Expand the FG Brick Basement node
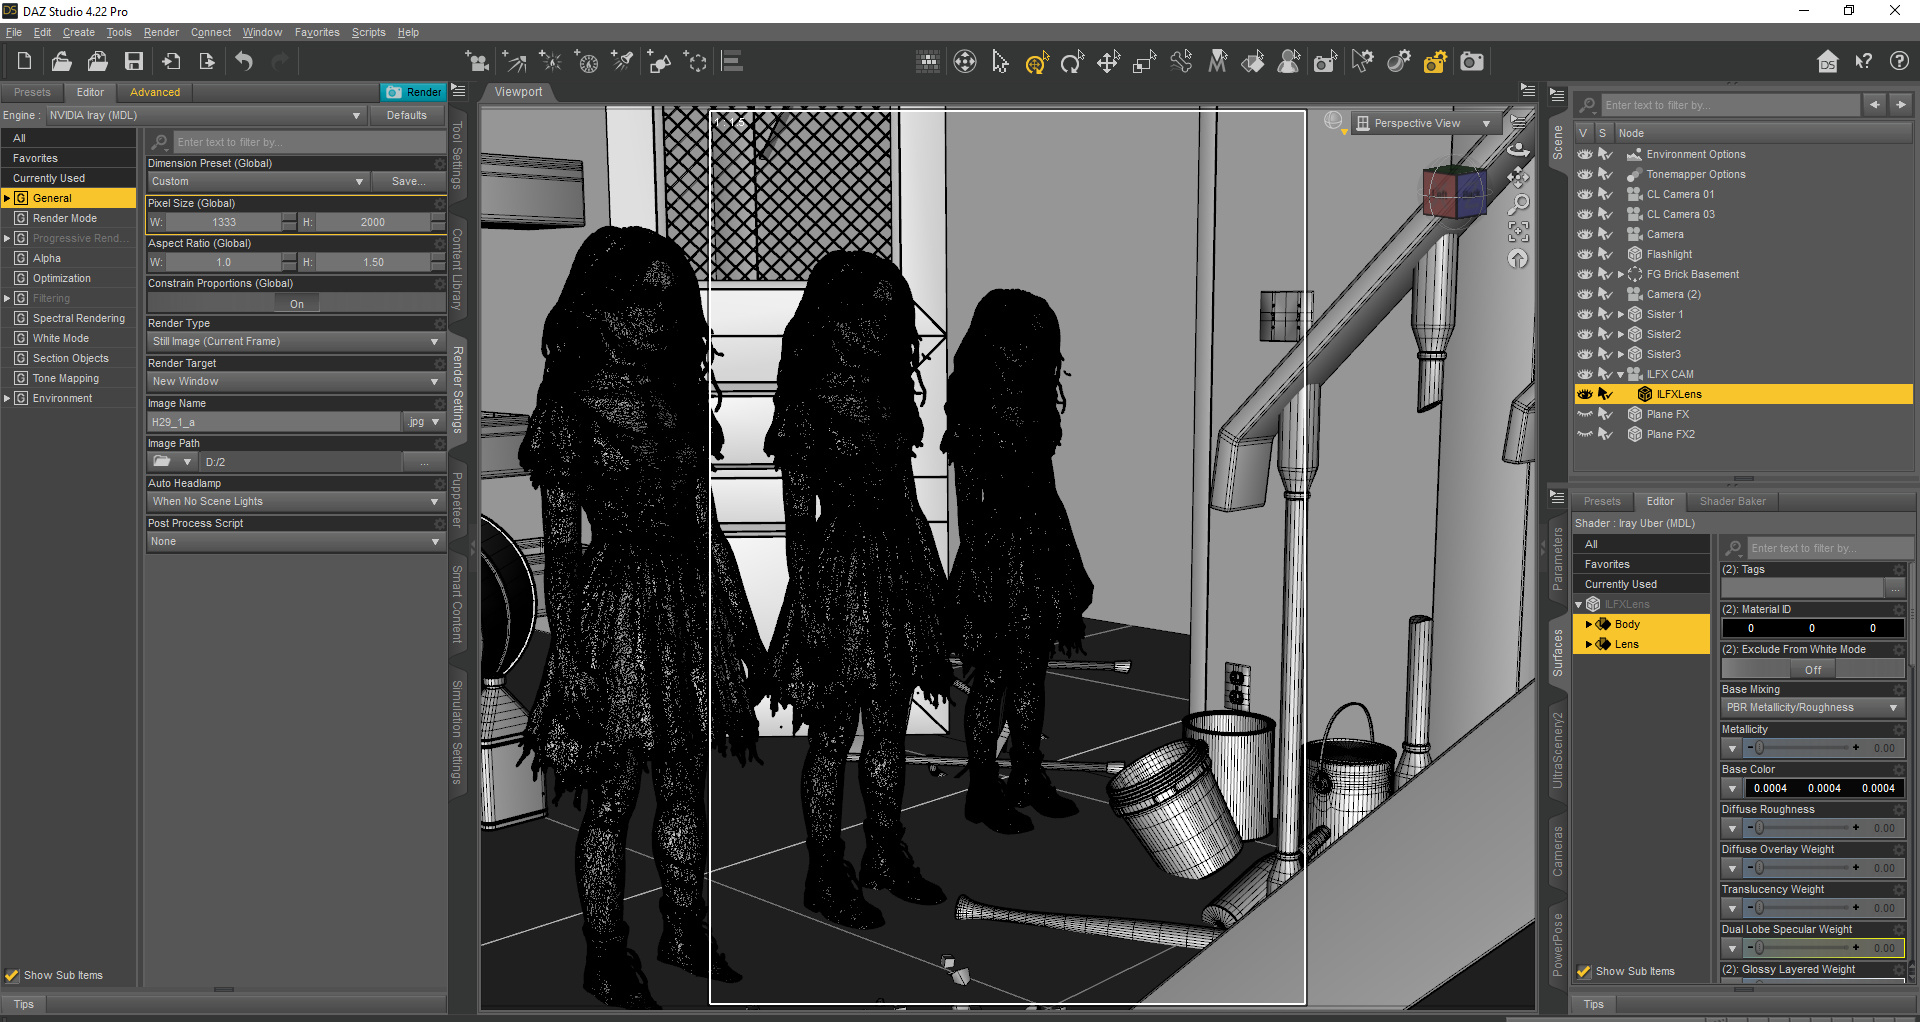Image resolution: width=1920 pixels, height=1022 pixels. [1621, 274]
